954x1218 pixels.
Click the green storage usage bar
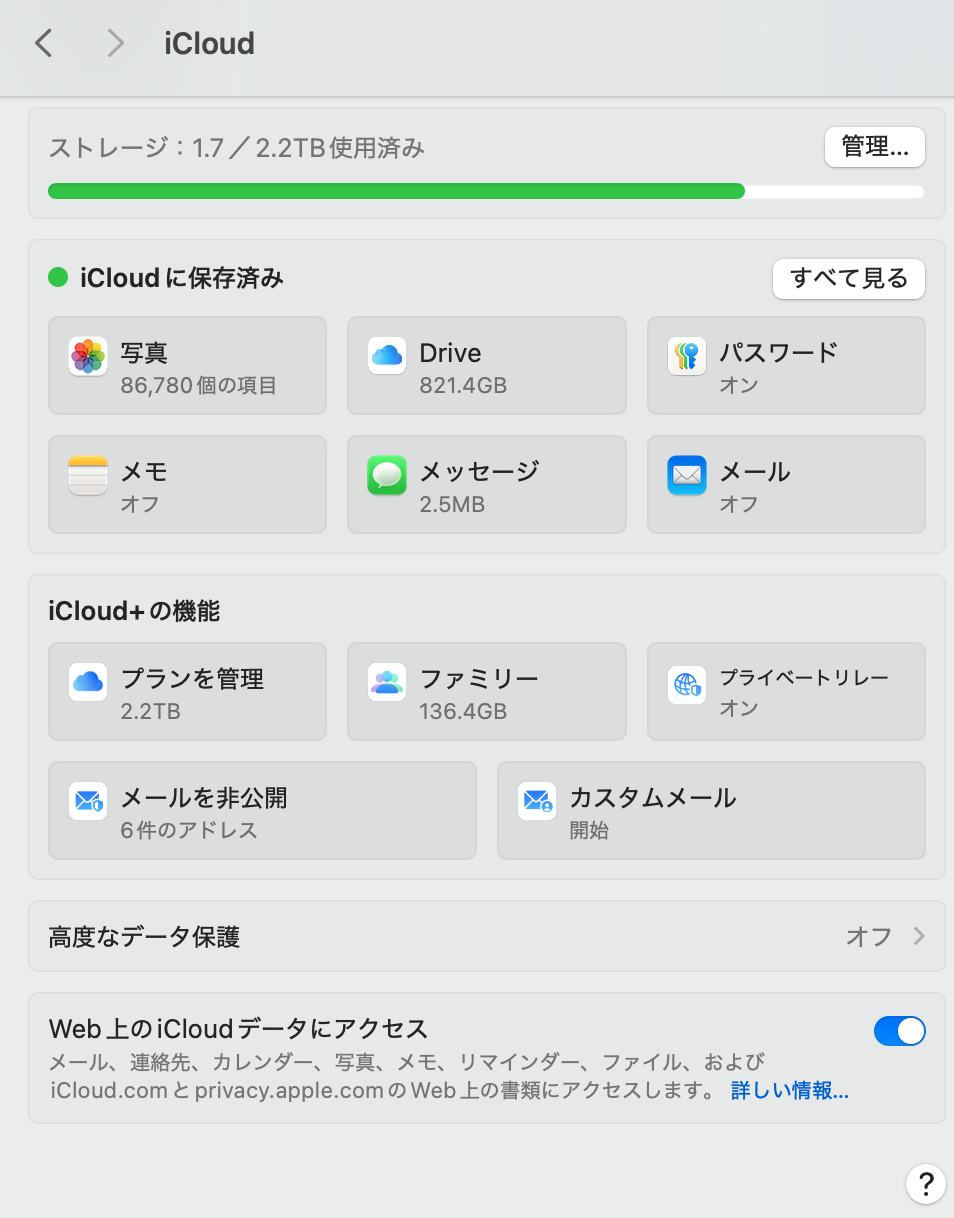click(x=396, y=191)
